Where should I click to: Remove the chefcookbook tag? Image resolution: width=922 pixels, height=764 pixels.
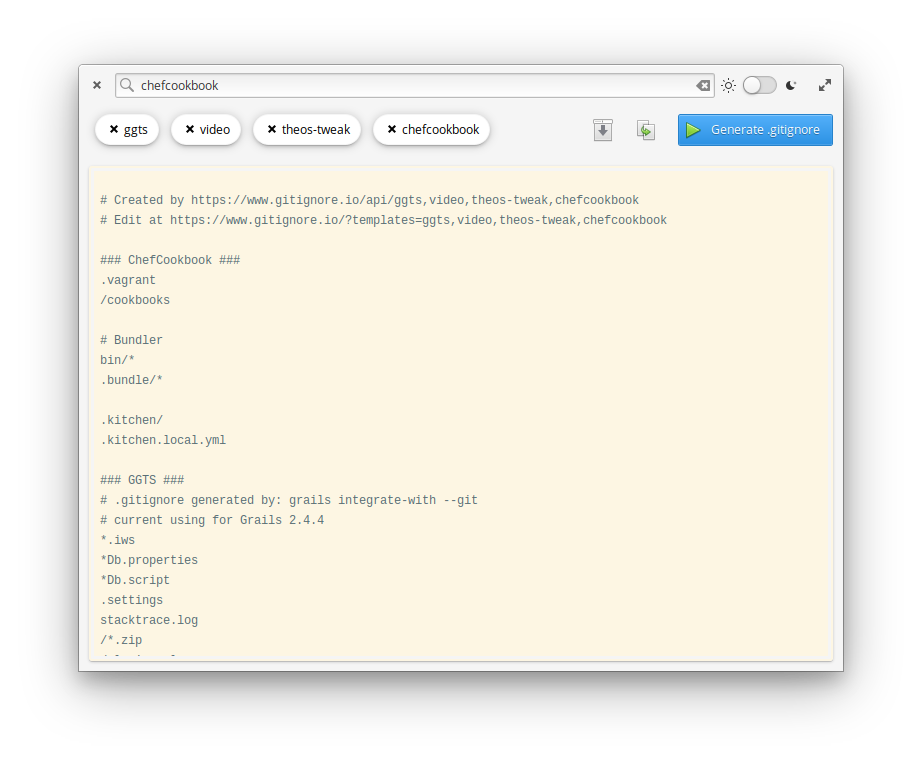(392, 130)
